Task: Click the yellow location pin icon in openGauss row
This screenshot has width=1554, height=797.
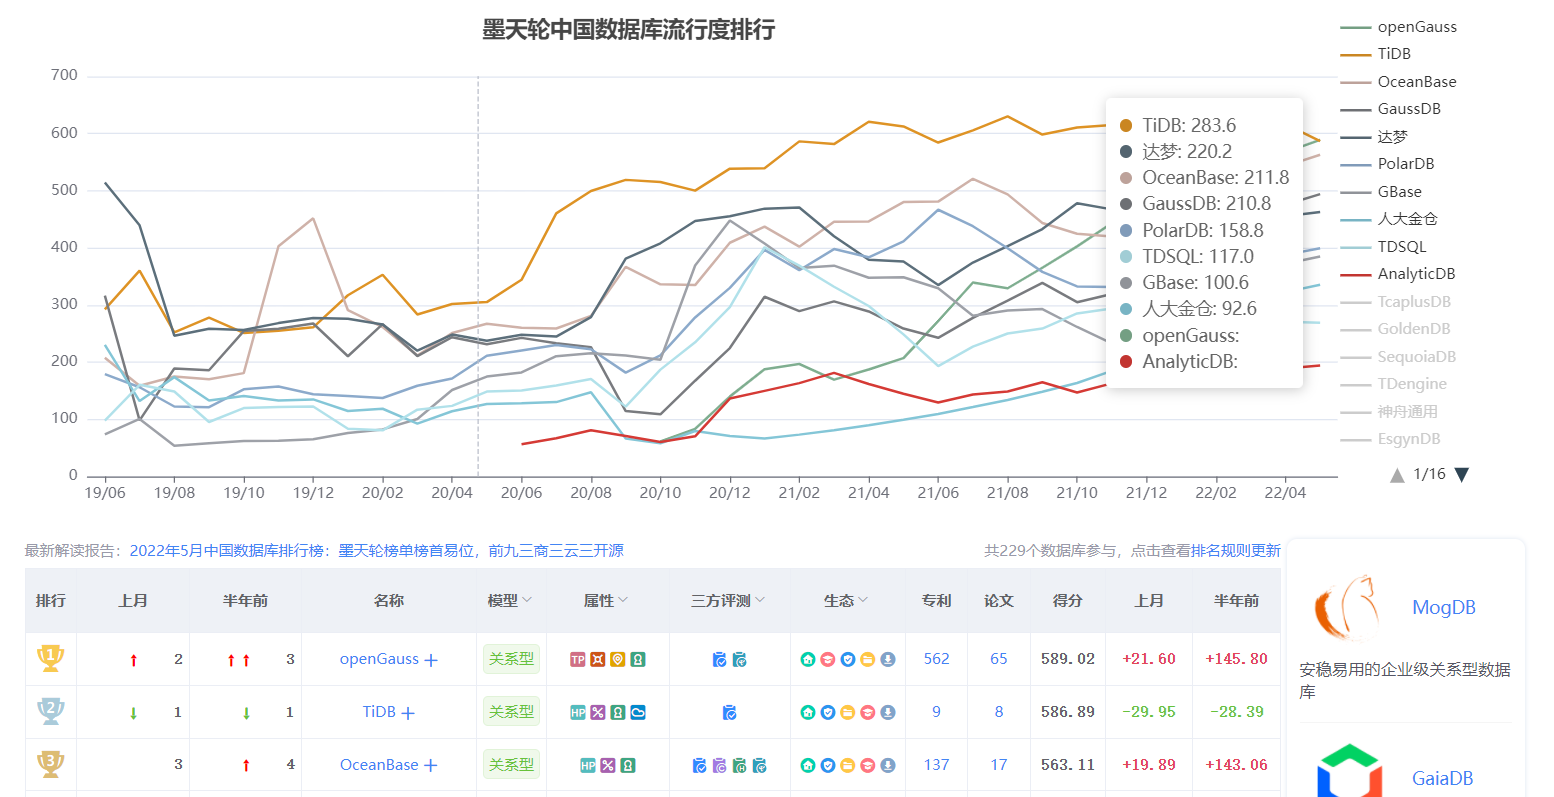Action: [x=618, y=659]
